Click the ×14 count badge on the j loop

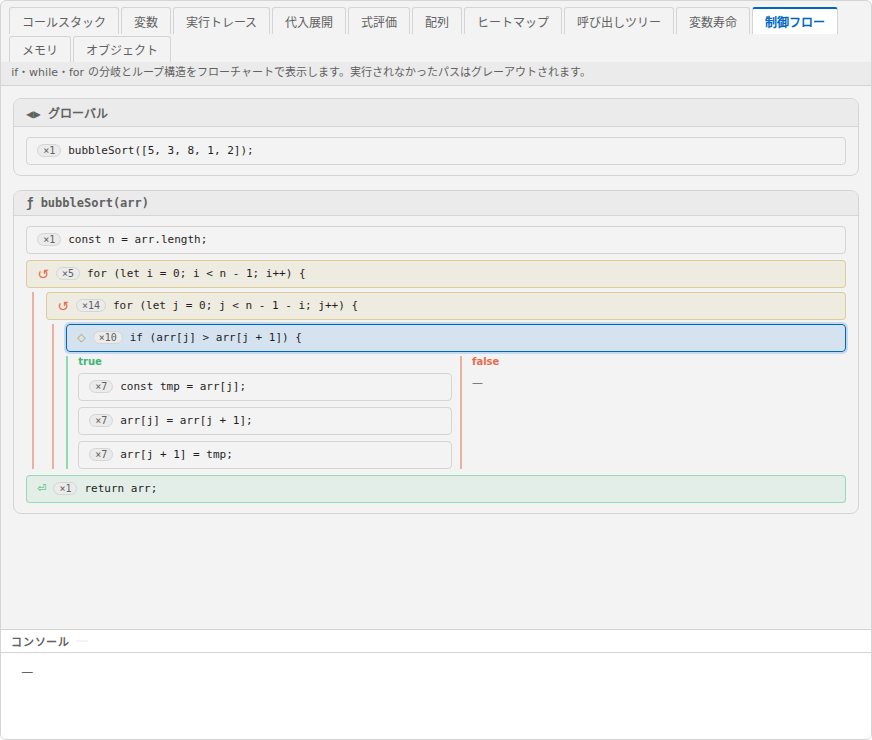click(91, 305)
